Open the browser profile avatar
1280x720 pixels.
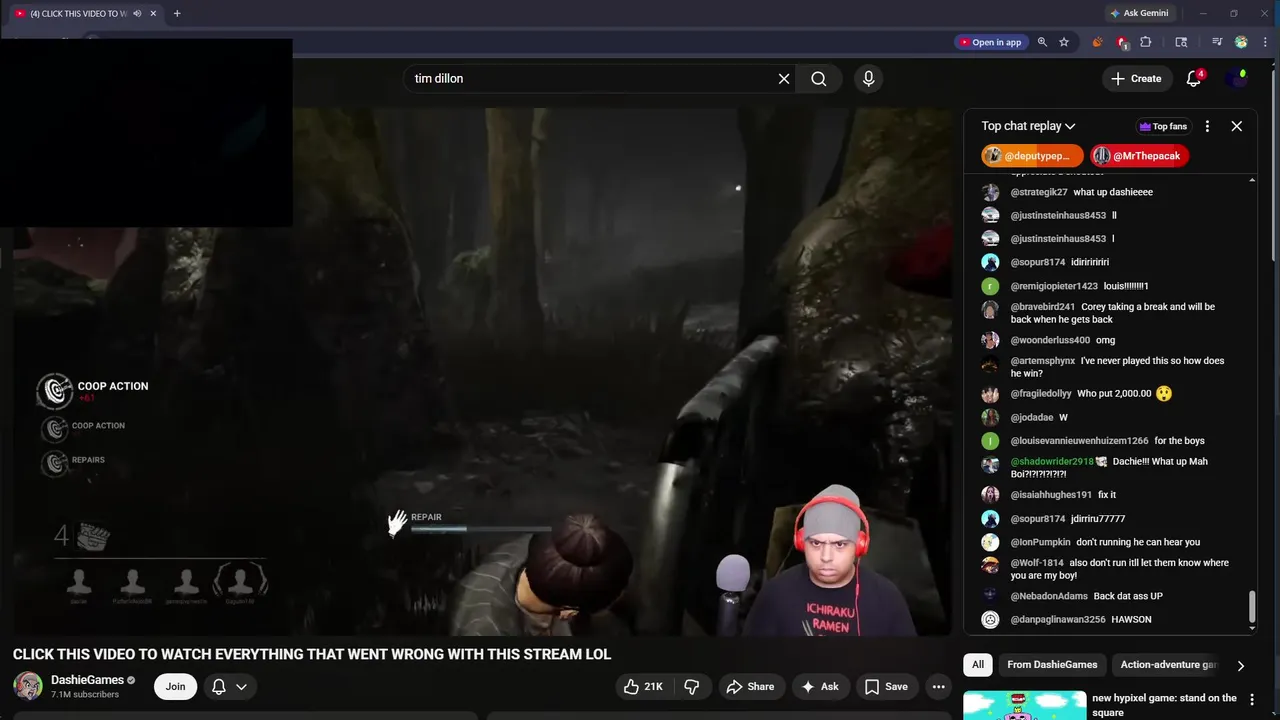pyautogui.click(x=1241, y=42)
